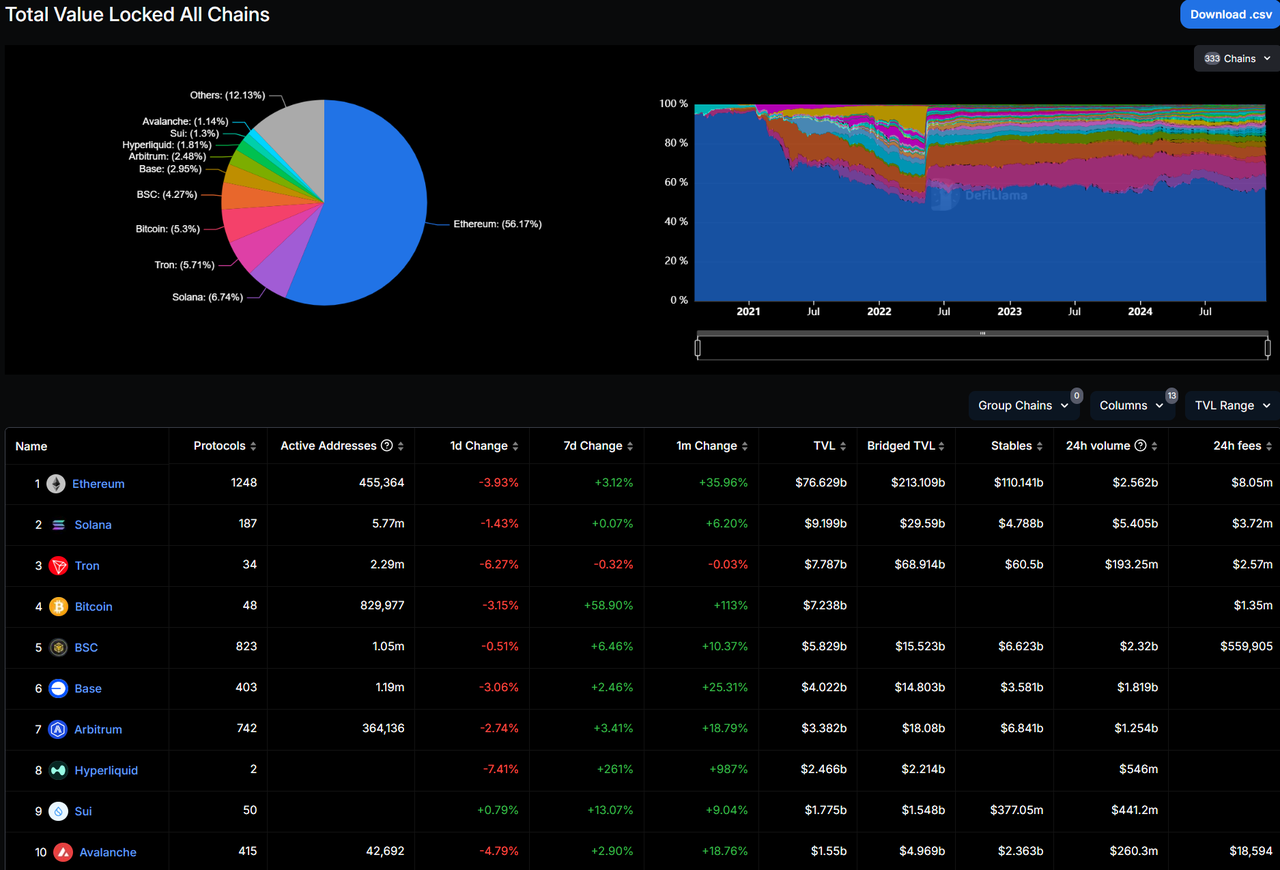
Task: Click the Solana chain logo icon
Action: (58, 525)
